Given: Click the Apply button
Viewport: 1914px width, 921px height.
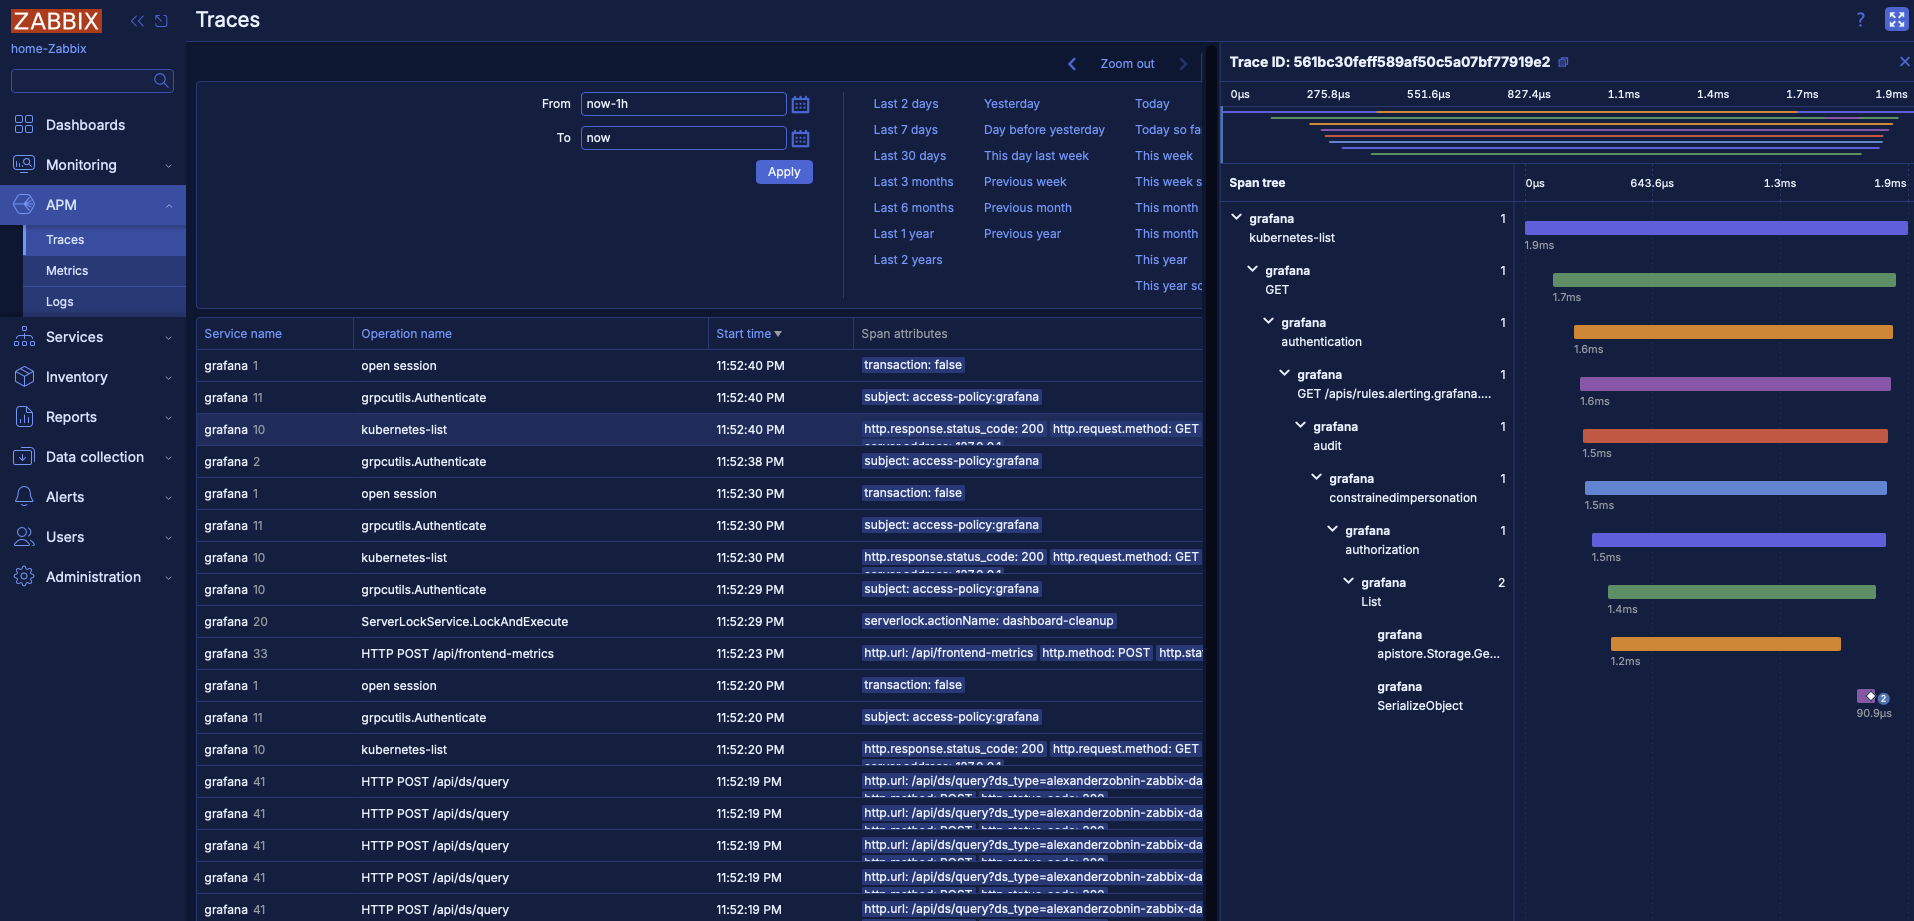Looking at the screenshot, I should point(784,172).
